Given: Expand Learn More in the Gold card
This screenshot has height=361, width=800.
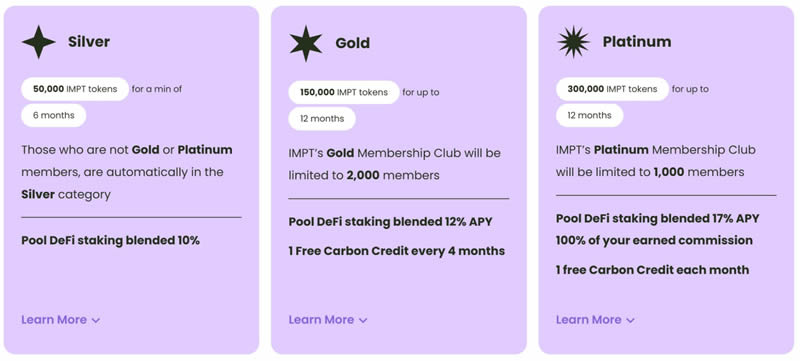Looking at the screenshot, I should pos(328,320).
